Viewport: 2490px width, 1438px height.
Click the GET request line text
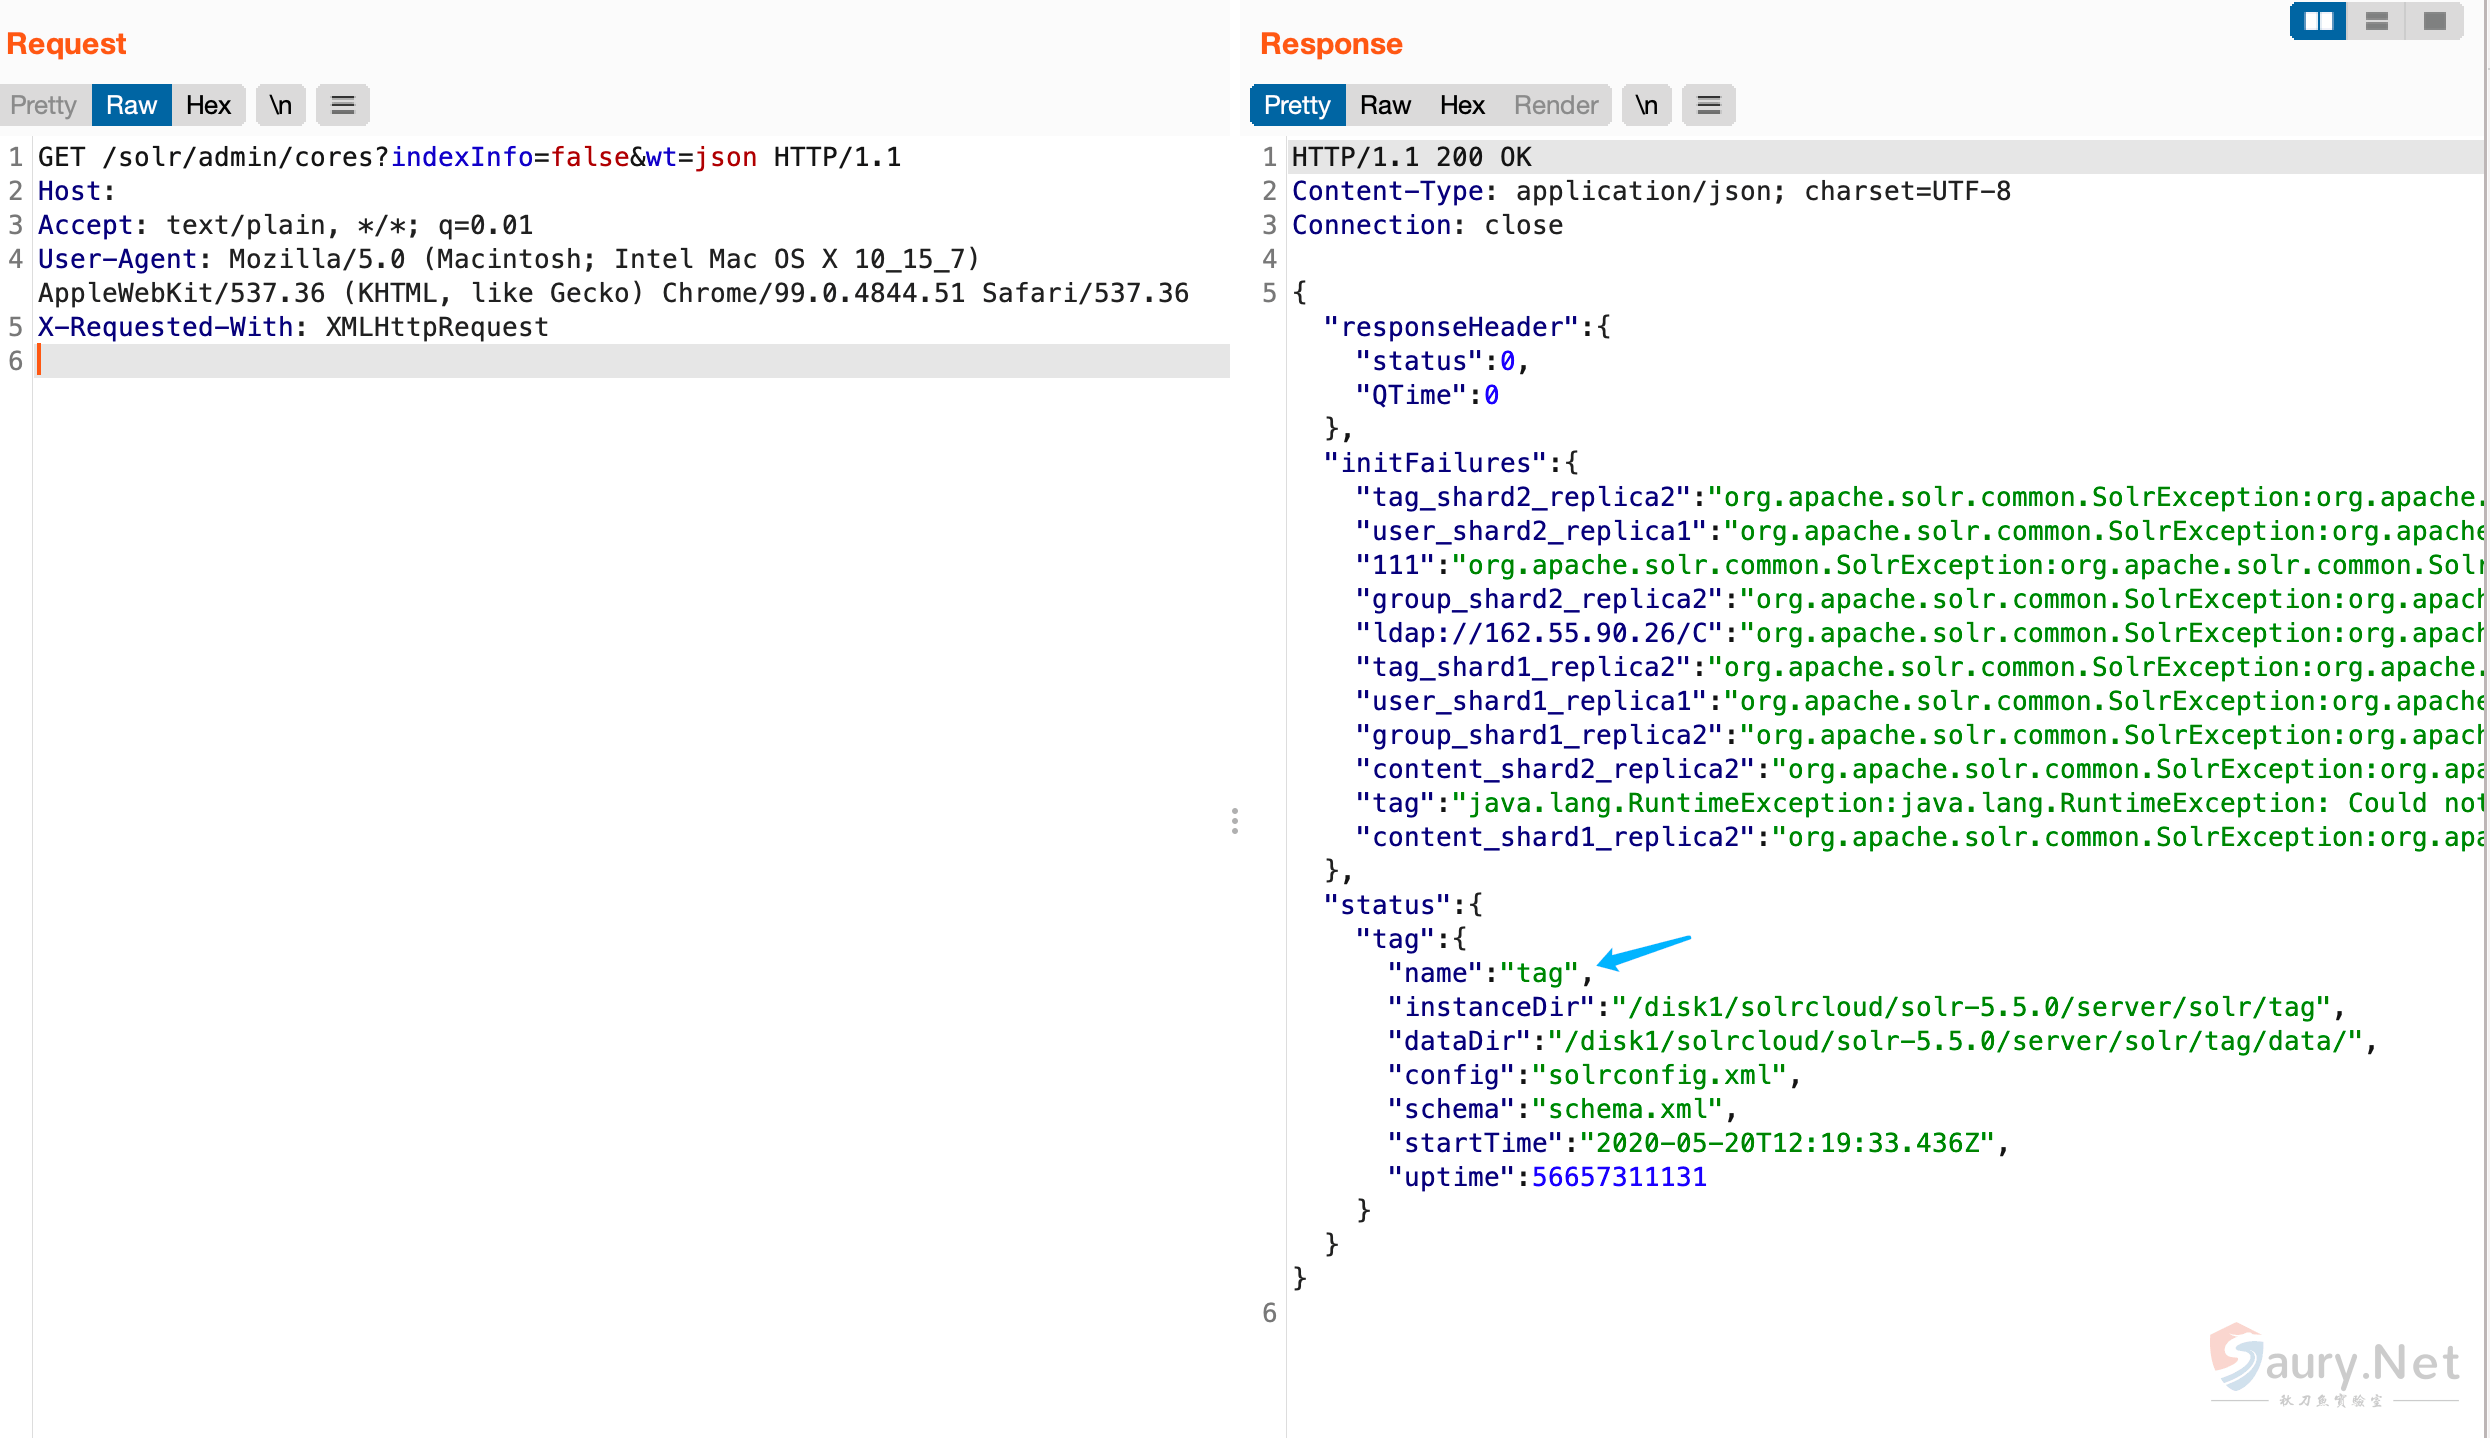pyautogui.click(x=468, y=157)
